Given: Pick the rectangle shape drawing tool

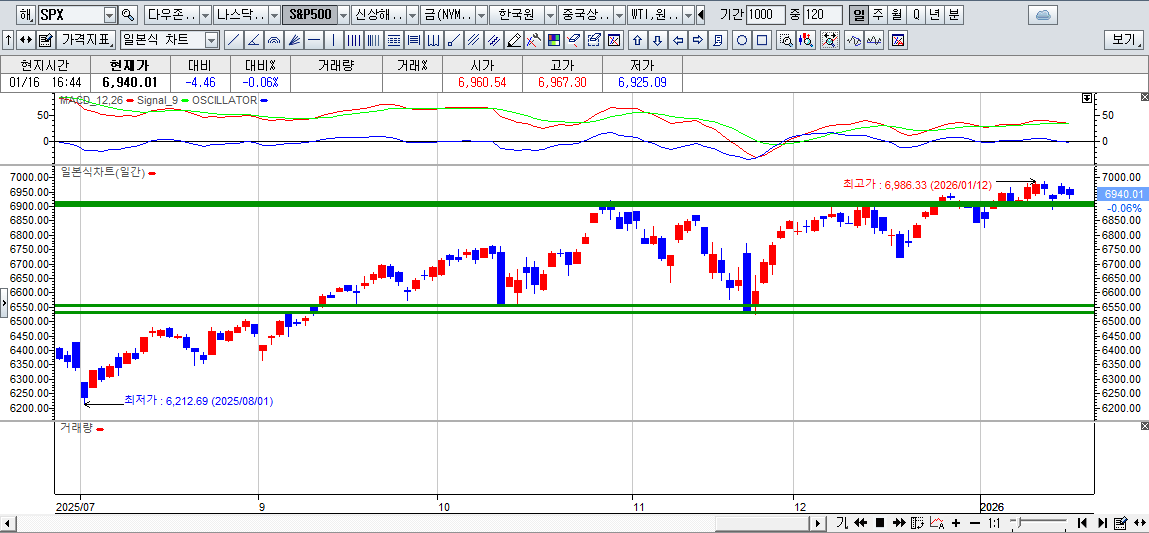Looking at the screenshot, I should (x=762, y=40).
